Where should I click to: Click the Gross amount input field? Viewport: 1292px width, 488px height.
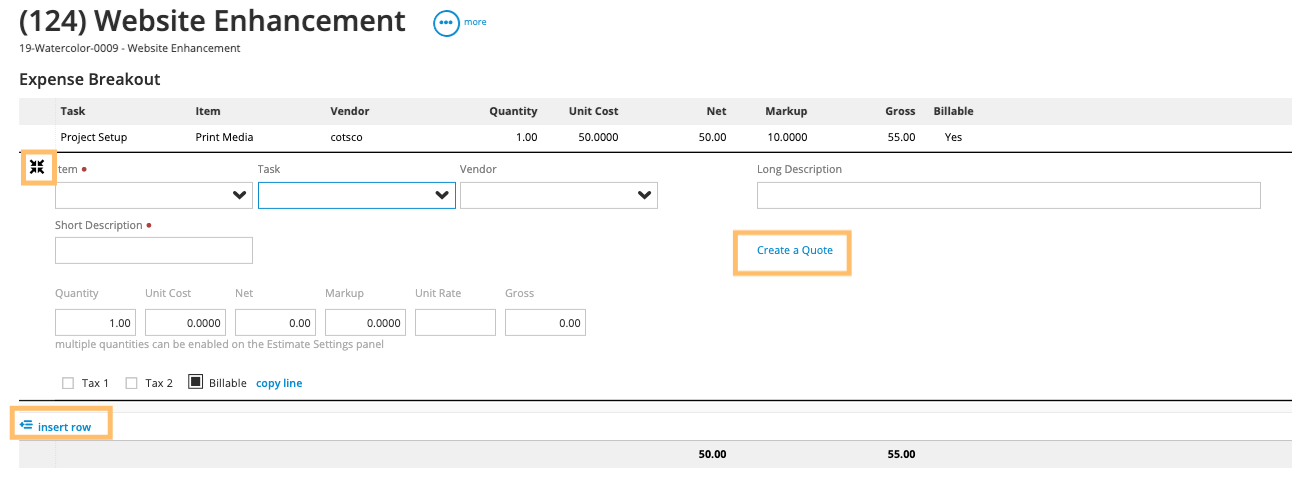click(x=545, y=322)
